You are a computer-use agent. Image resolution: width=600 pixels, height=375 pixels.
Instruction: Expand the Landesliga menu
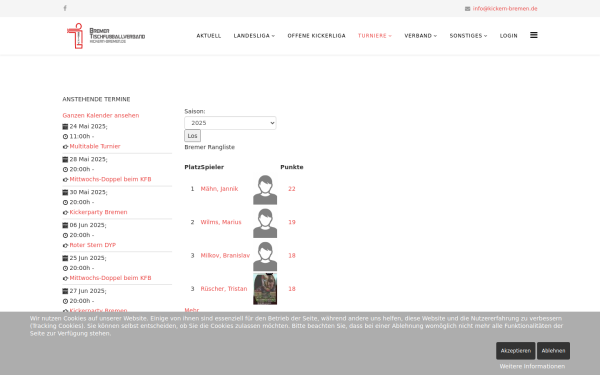tap(254, 36)
